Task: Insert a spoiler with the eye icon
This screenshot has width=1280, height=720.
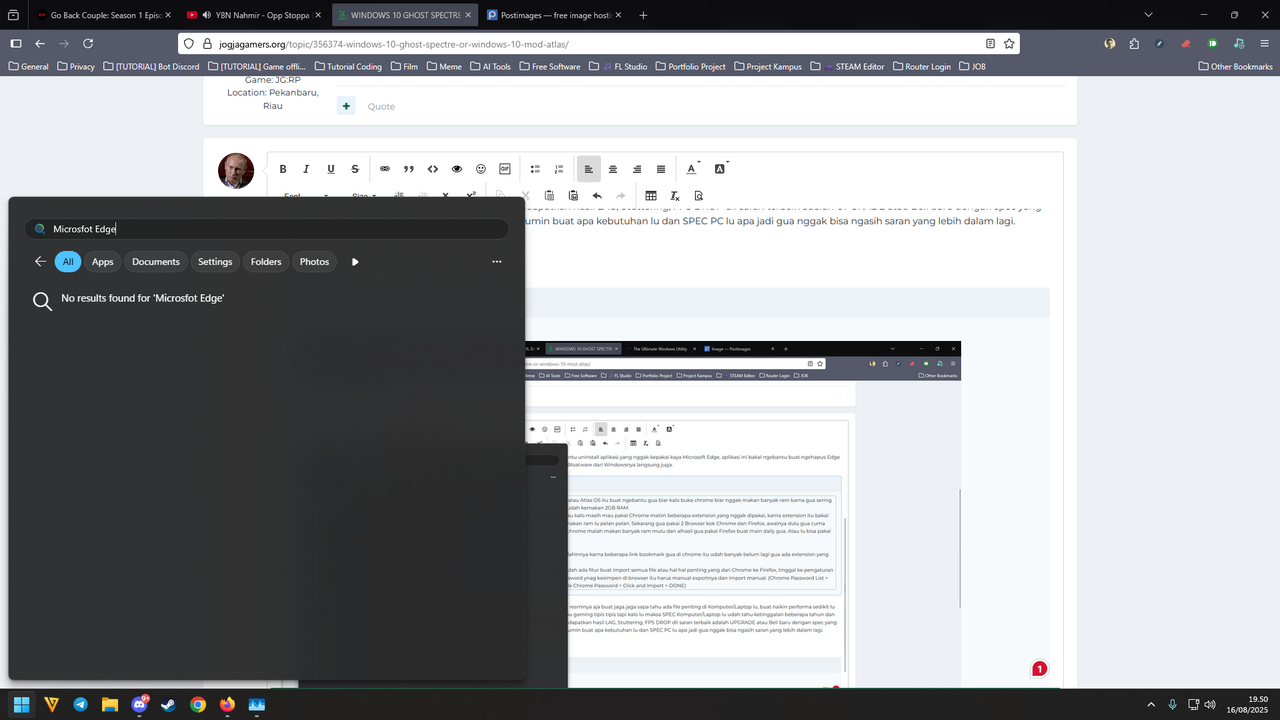Action: click(457, 169)
